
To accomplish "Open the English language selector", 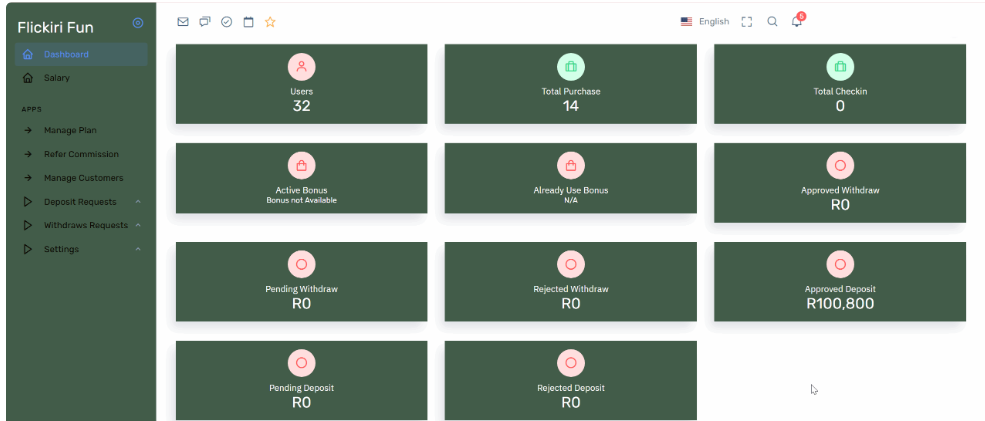I will point(705,22).
